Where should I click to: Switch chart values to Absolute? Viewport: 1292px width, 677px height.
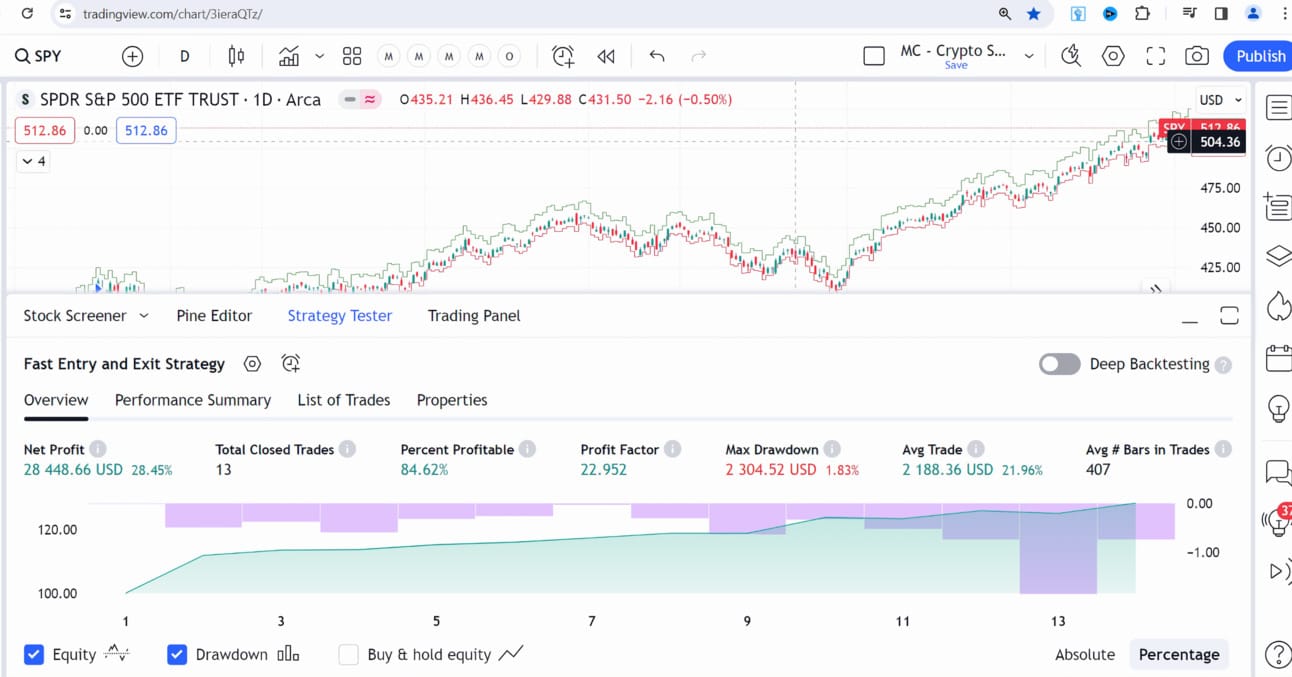[1085, 655]
